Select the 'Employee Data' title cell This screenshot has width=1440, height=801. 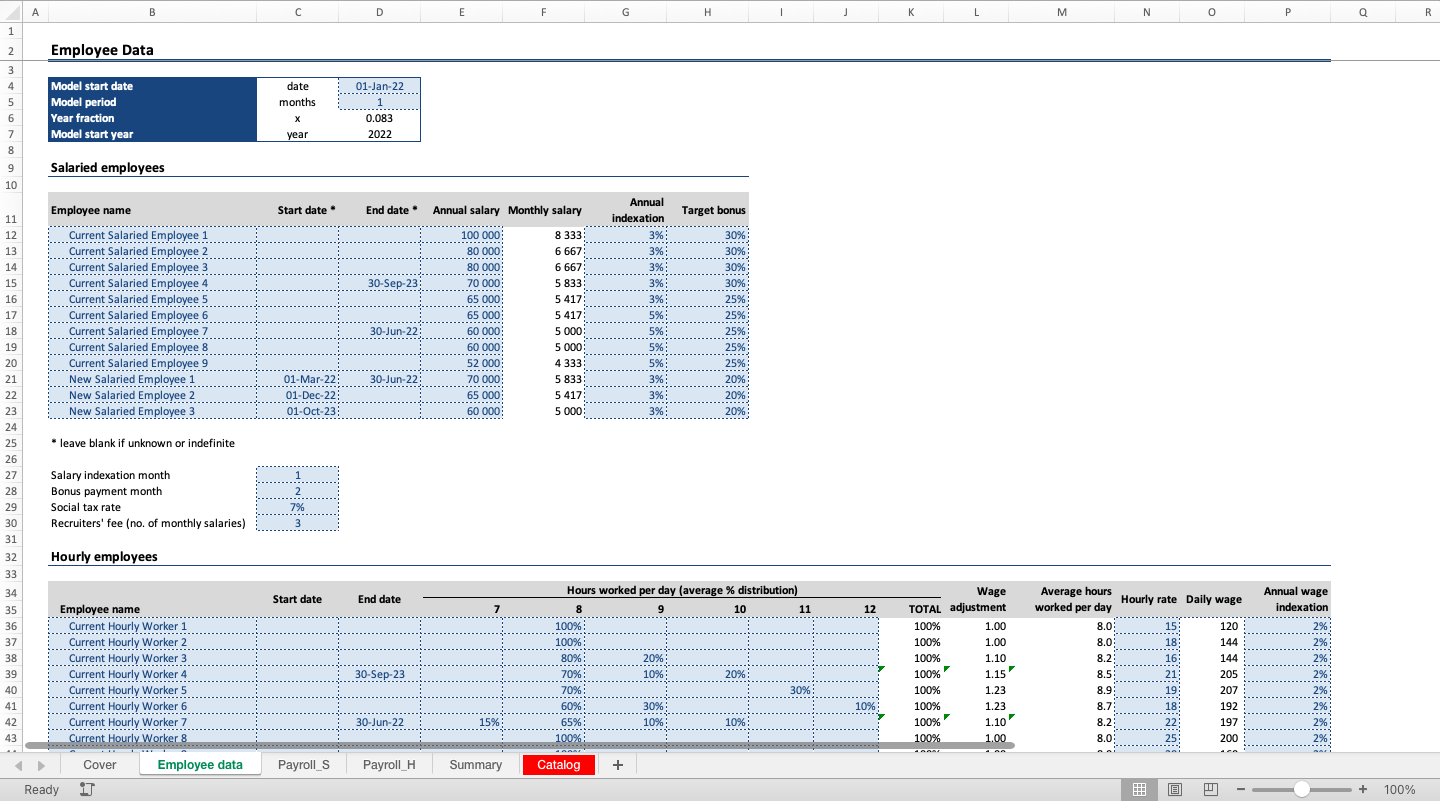pyautogui.click(x=102, y=50)
